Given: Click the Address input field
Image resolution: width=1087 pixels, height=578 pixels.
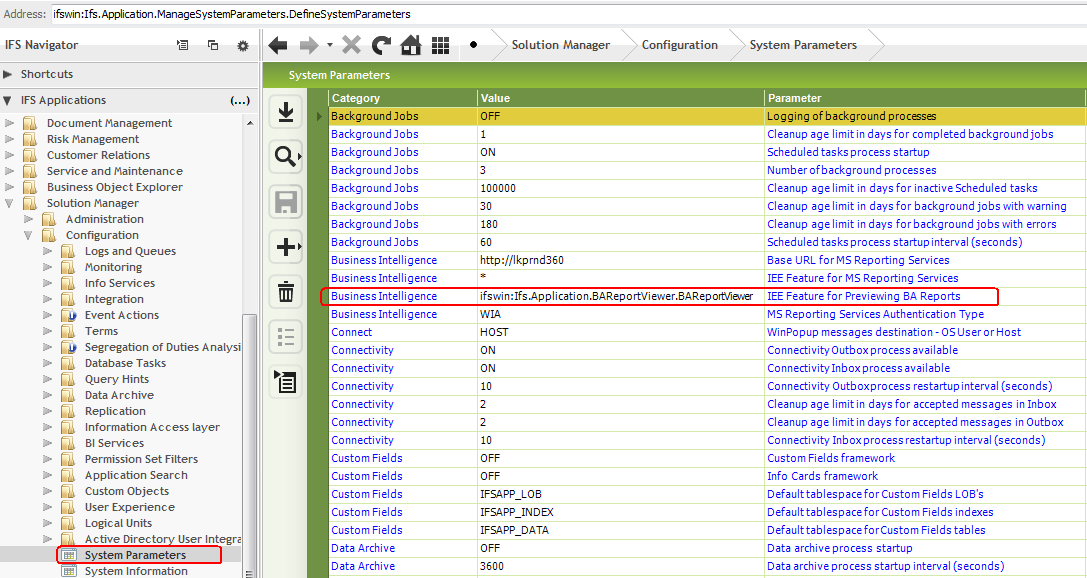Looking at the screenshot, I should (560, 14).
